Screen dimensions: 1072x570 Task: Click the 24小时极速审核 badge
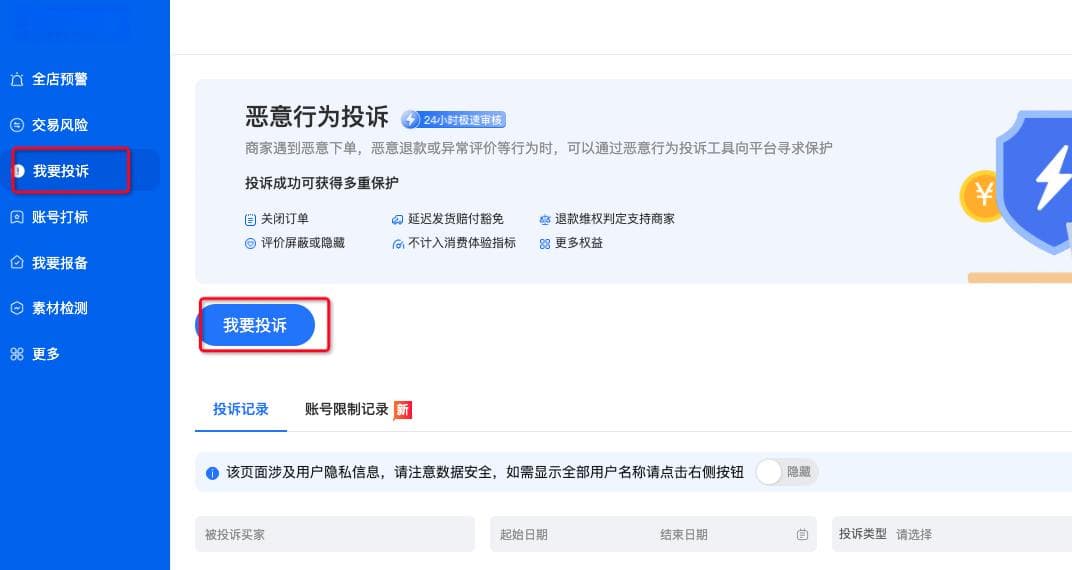coord(453,120)
